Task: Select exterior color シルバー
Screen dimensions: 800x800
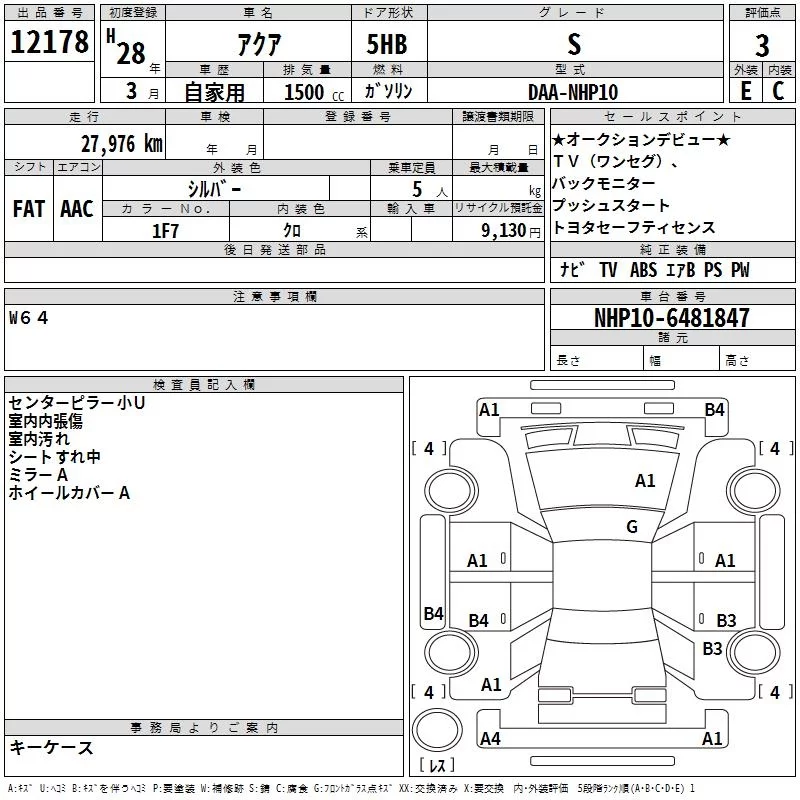Action: (214, 189)
